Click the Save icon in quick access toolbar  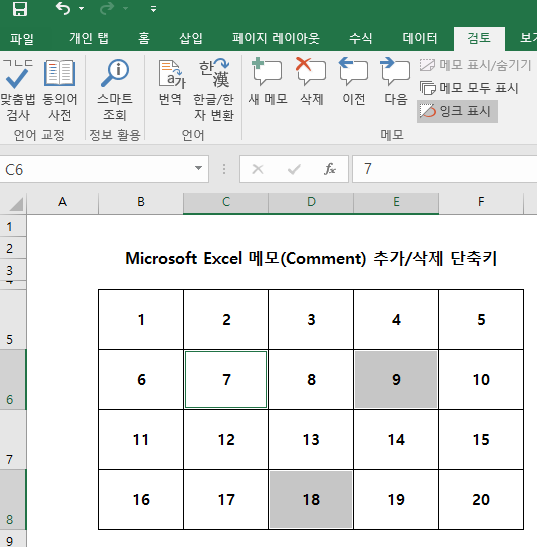pyautogui.click(x=20, y=9)
